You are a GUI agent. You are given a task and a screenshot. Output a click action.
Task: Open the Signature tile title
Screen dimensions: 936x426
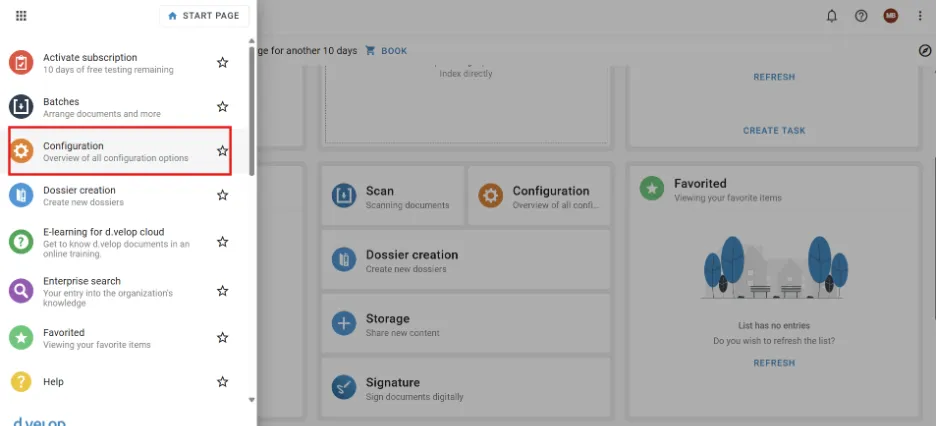pyautogui.click(x=393, y=382)
